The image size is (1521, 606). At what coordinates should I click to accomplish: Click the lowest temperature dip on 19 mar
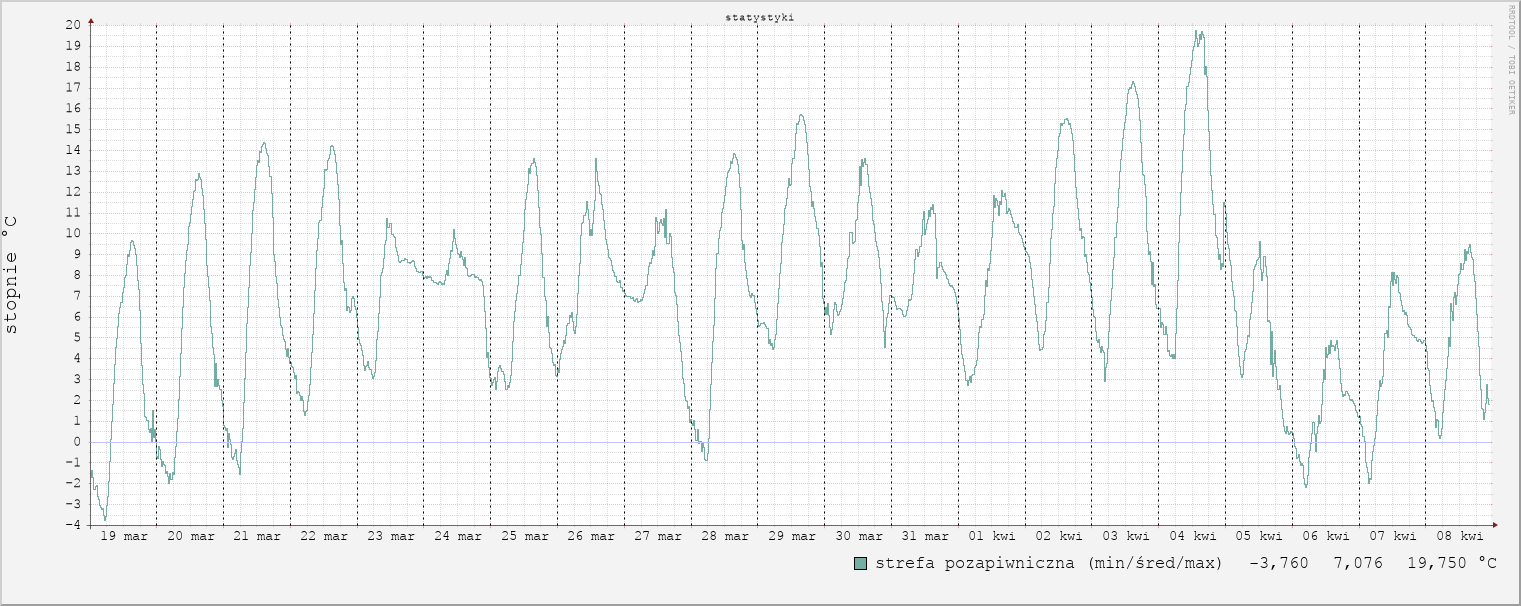pos(105,519)
